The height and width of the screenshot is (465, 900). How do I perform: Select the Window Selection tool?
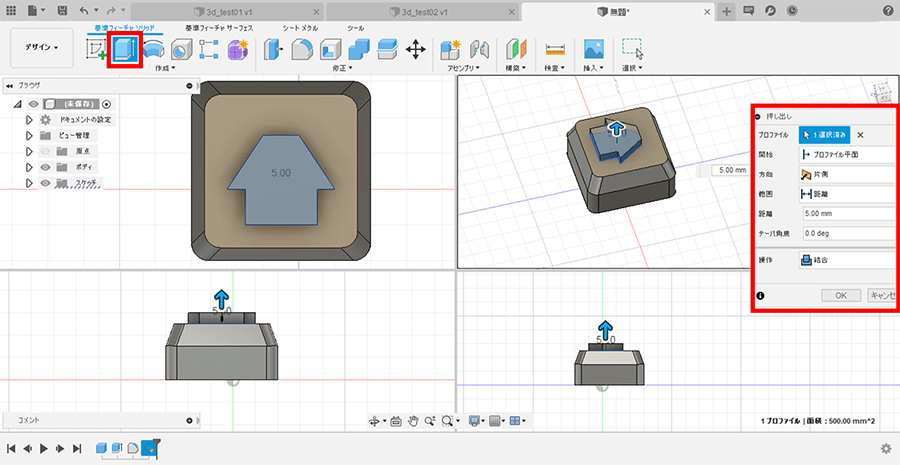click(633, 50)
